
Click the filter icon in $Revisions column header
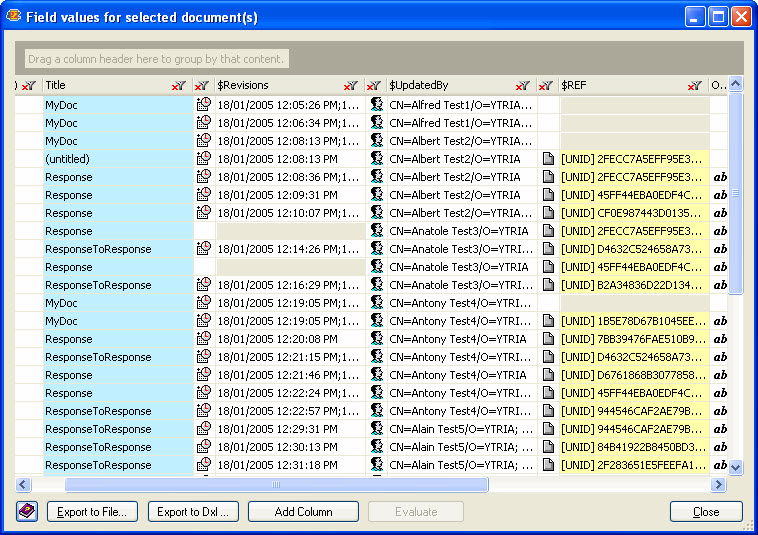[x=351, y=86]
